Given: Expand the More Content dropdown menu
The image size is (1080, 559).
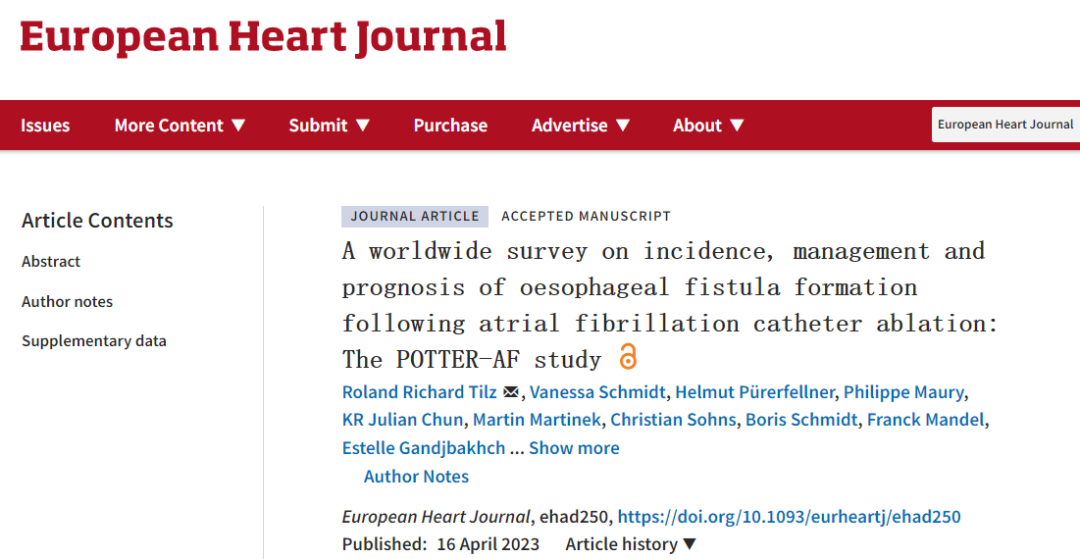Looking at the screenshot, I should pyautogui.click(x=180, y=125).
